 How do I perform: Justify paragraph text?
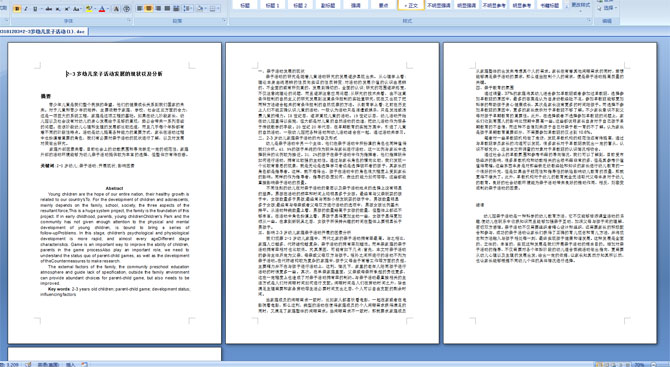167,8
